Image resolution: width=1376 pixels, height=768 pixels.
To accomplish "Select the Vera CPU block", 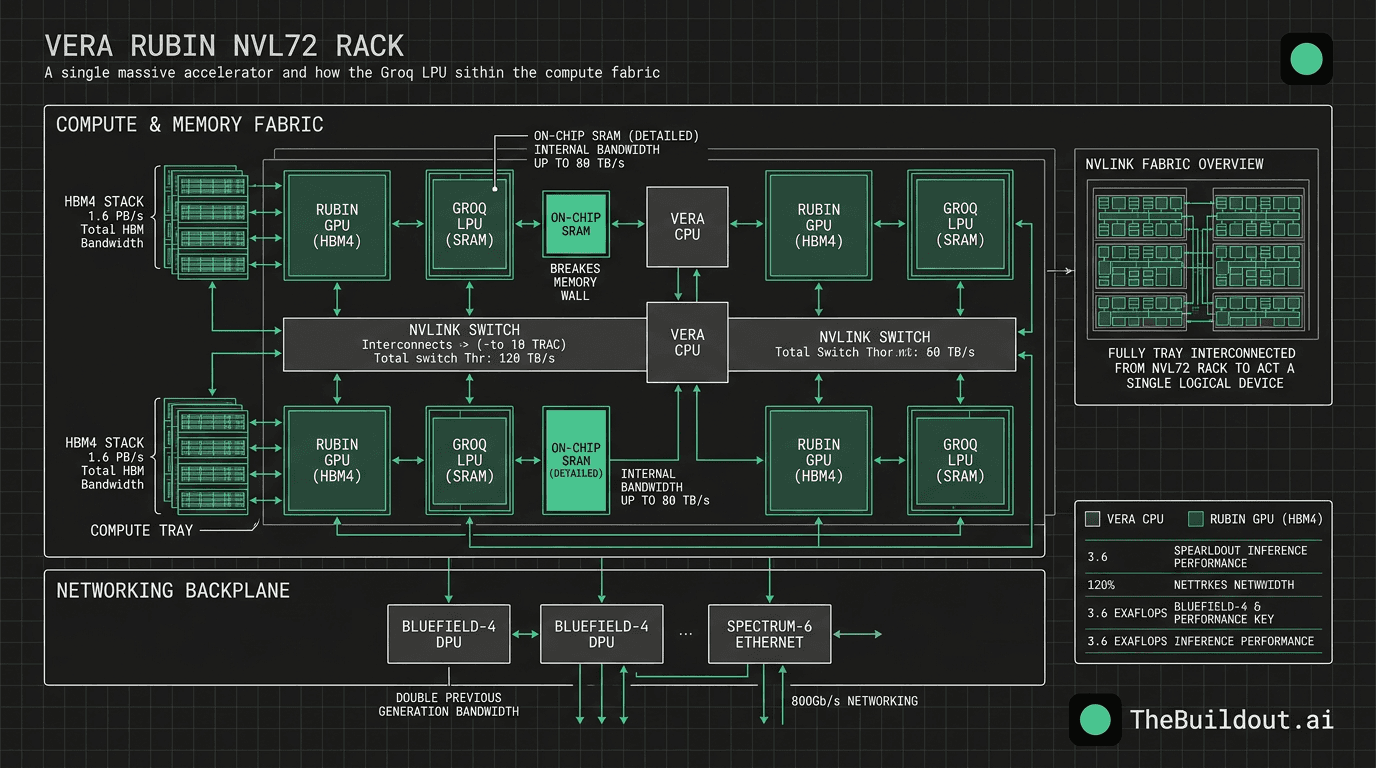I will 687,227.
